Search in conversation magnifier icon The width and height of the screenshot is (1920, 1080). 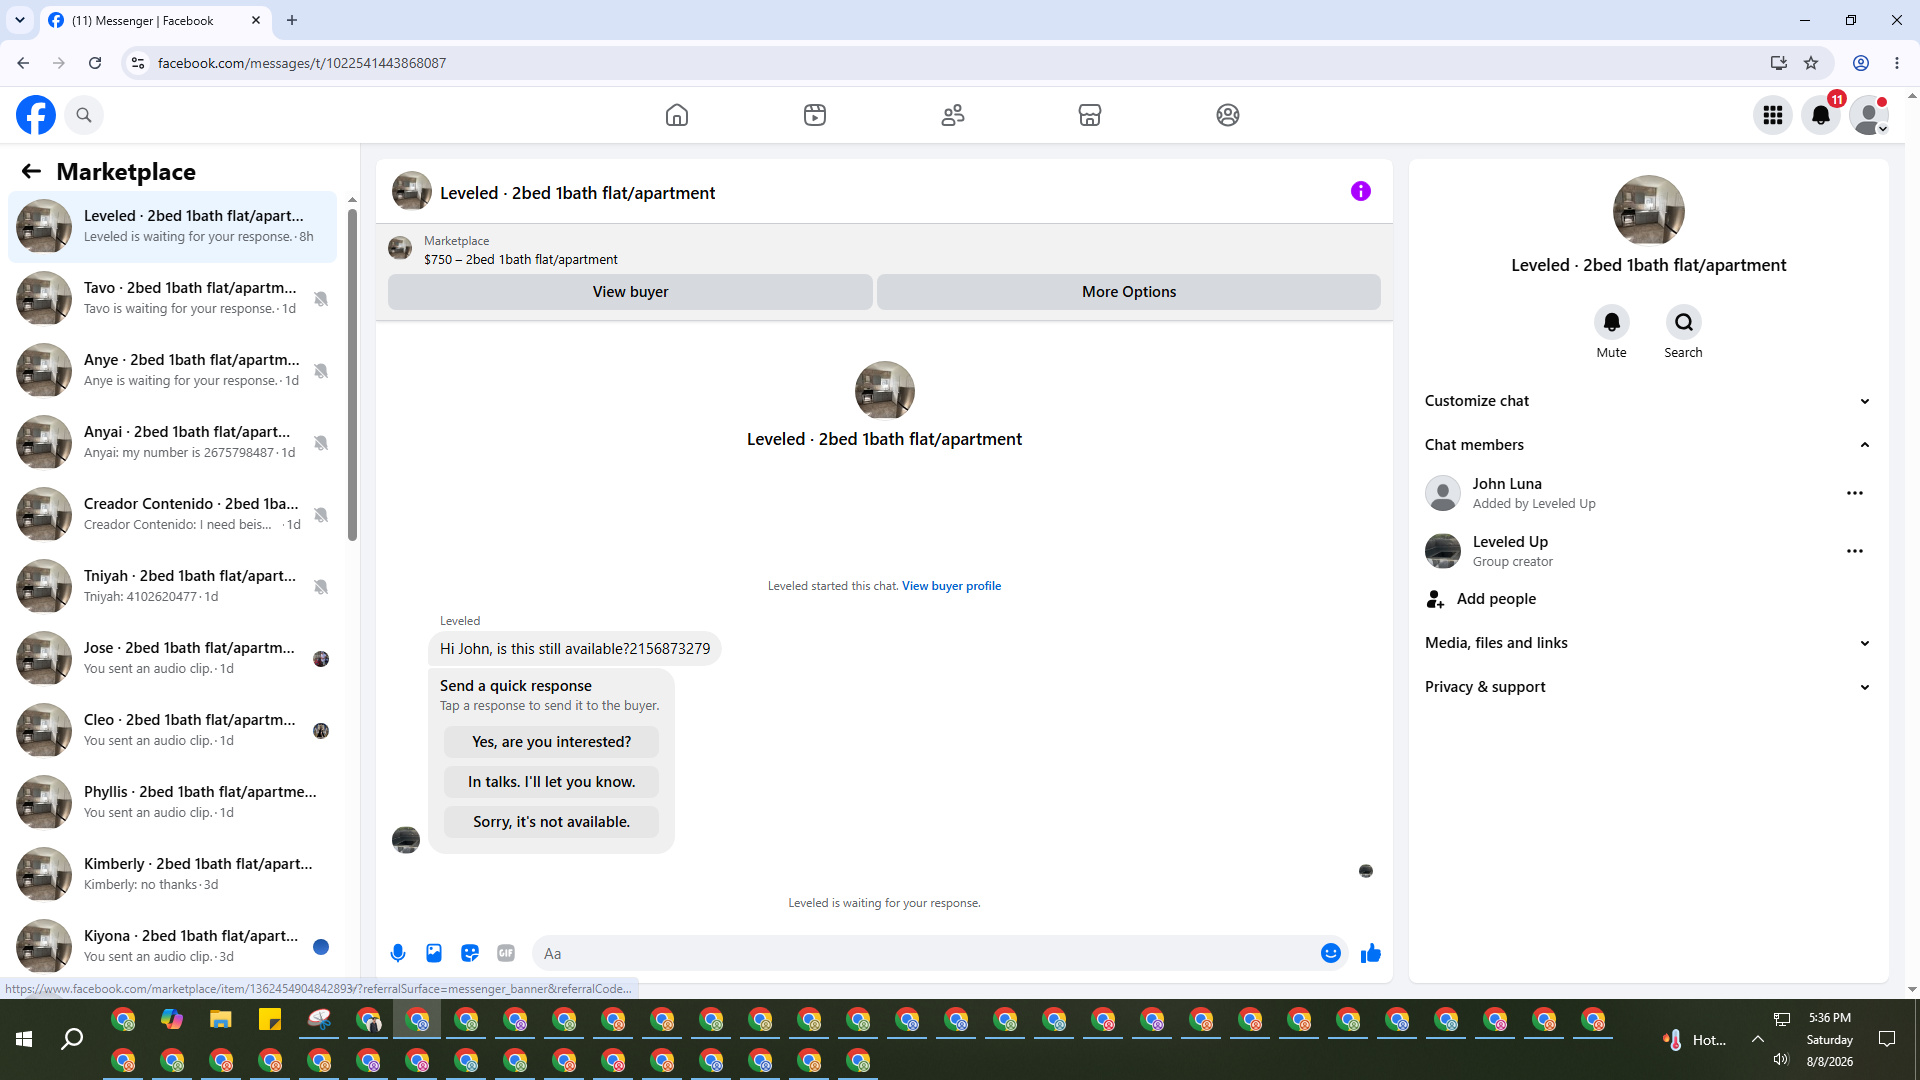(1684, 322)
